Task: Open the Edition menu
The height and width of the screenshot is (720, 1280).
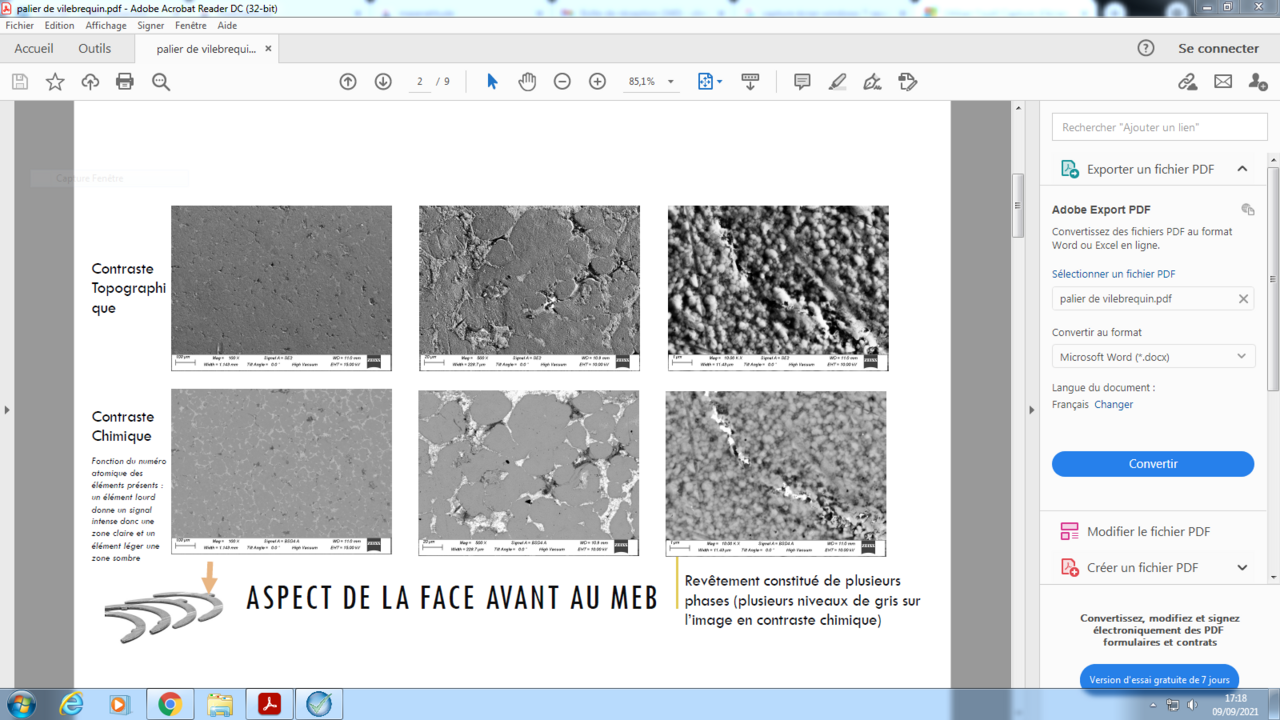Action: click(x=60, y=26)
